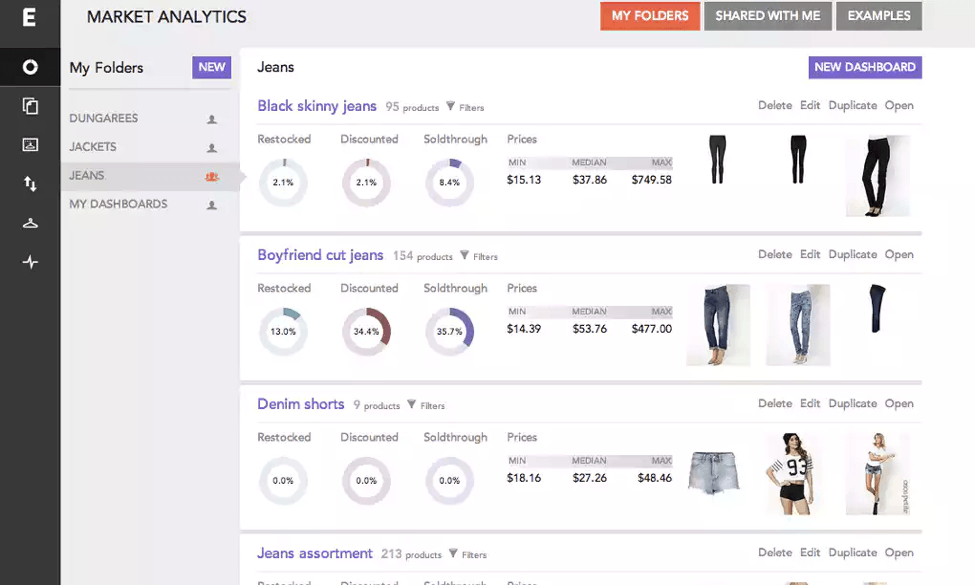
Task: Click the shared people icon beside JEANS
Action: coord(211,176)
